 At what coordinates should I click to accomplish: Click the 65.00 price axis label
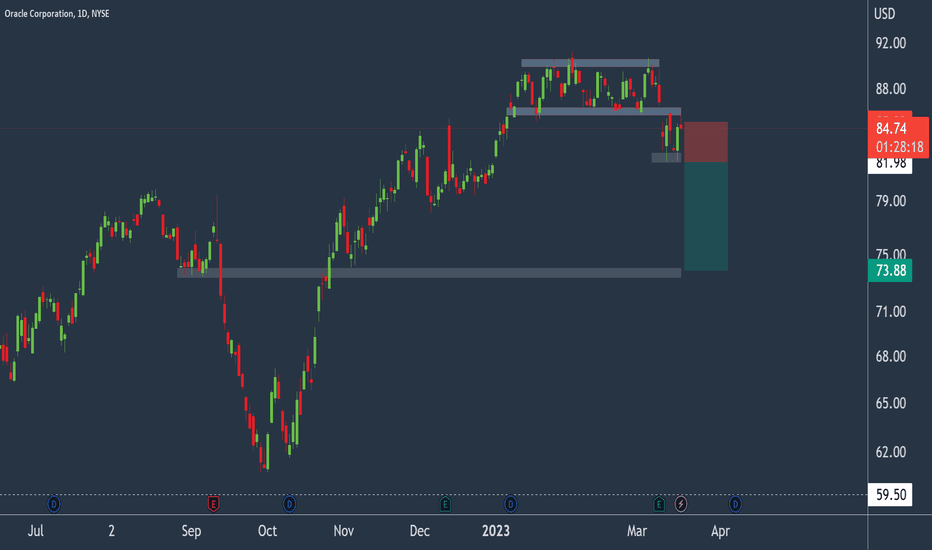point(891,403)
